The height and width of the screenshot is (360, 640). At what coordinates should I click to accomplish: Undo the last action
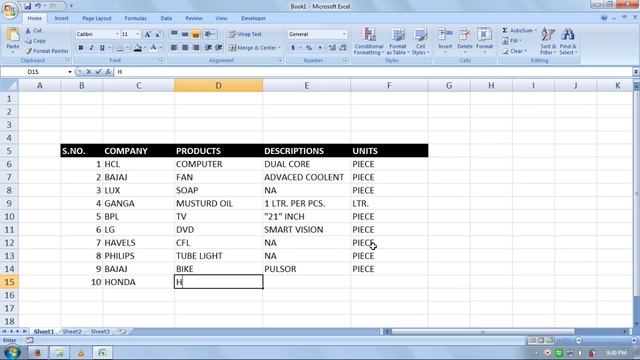[x=38, y=6]
